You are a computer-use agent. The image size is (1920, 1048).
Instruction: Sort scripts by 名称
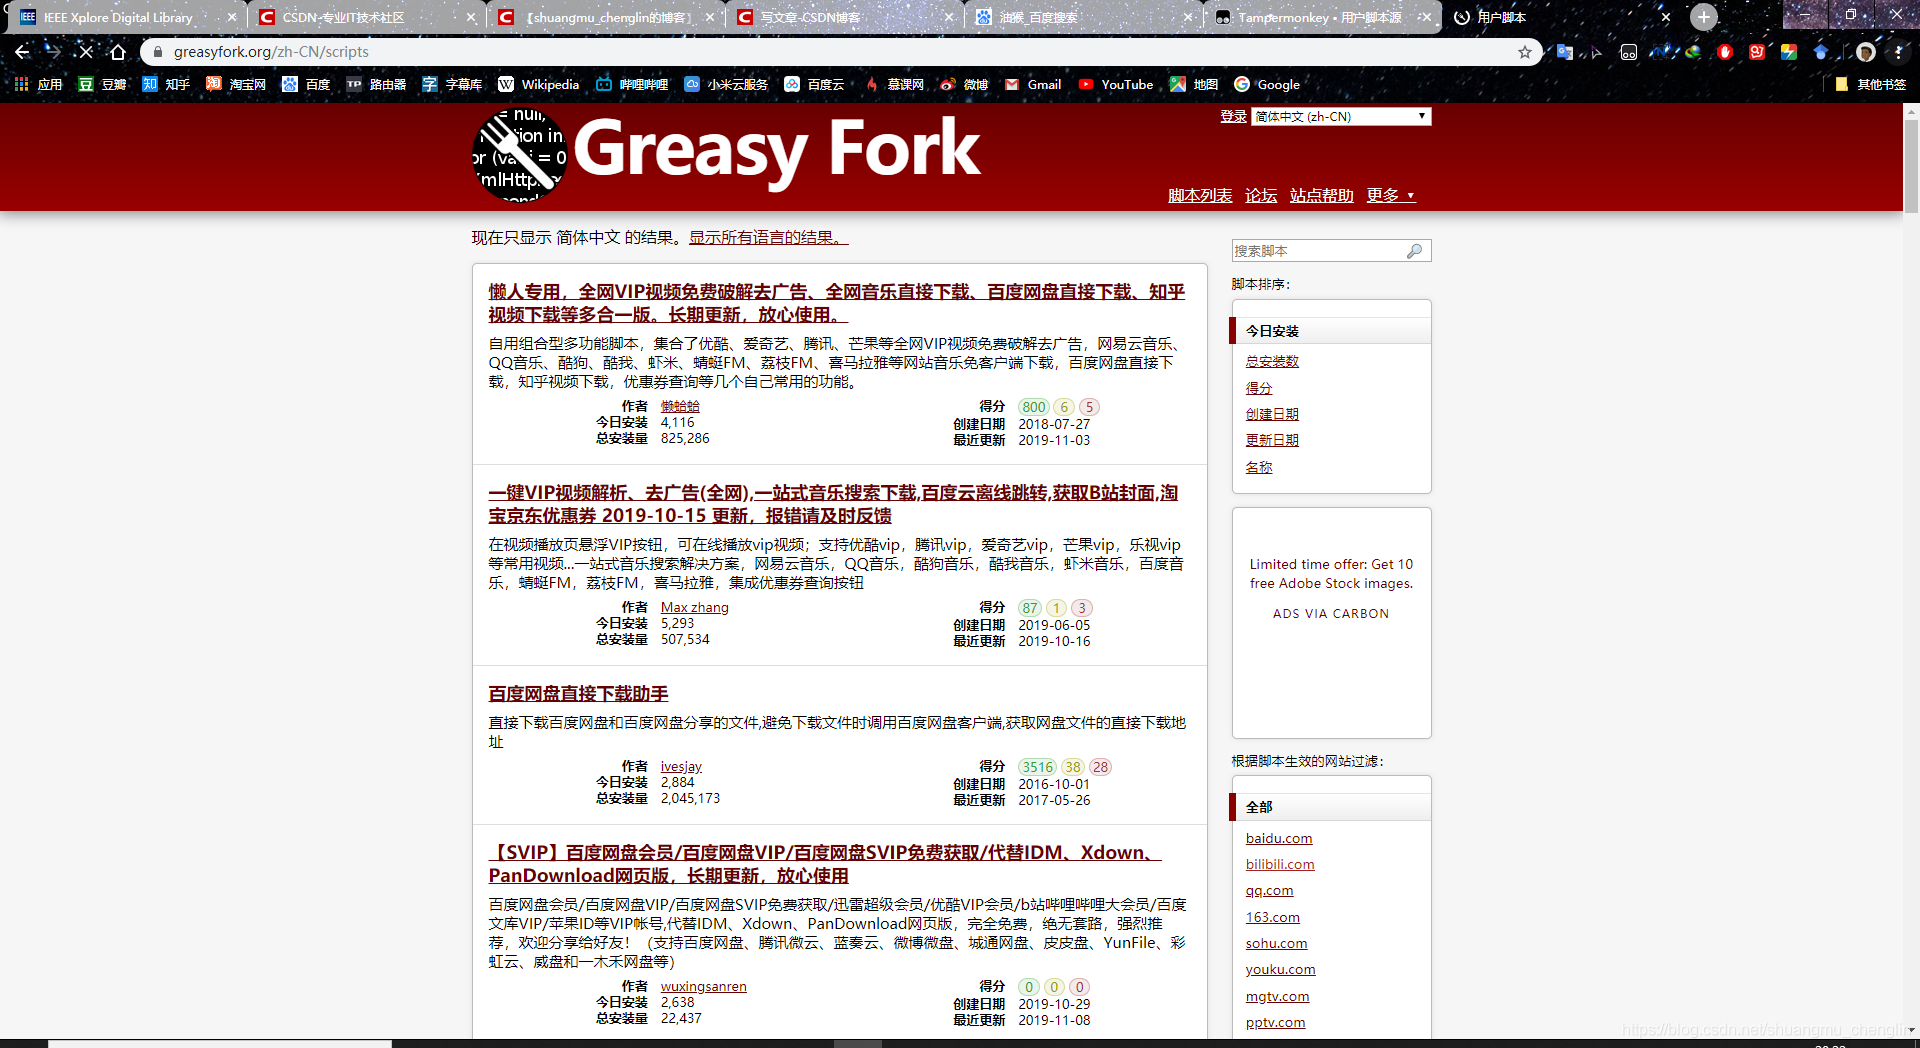pos(1259,467)
